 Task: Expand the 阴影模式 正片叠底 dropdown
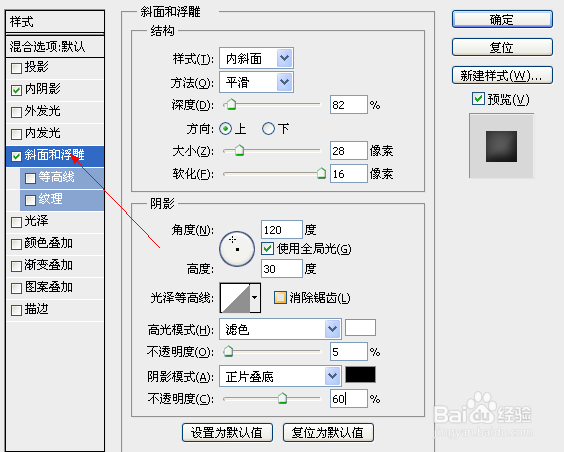[x=280, y=376]
